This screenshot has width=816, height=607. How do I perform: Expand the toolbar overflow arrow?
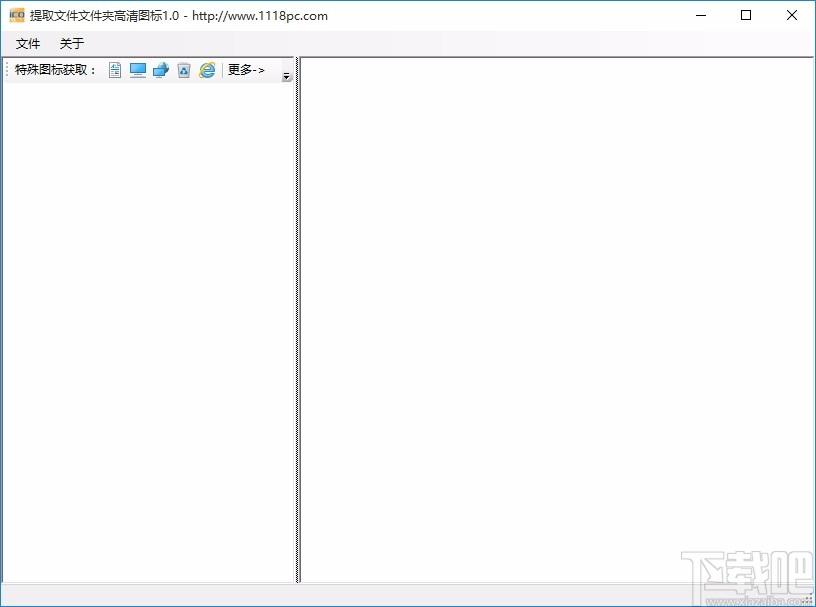coord(286,76)
